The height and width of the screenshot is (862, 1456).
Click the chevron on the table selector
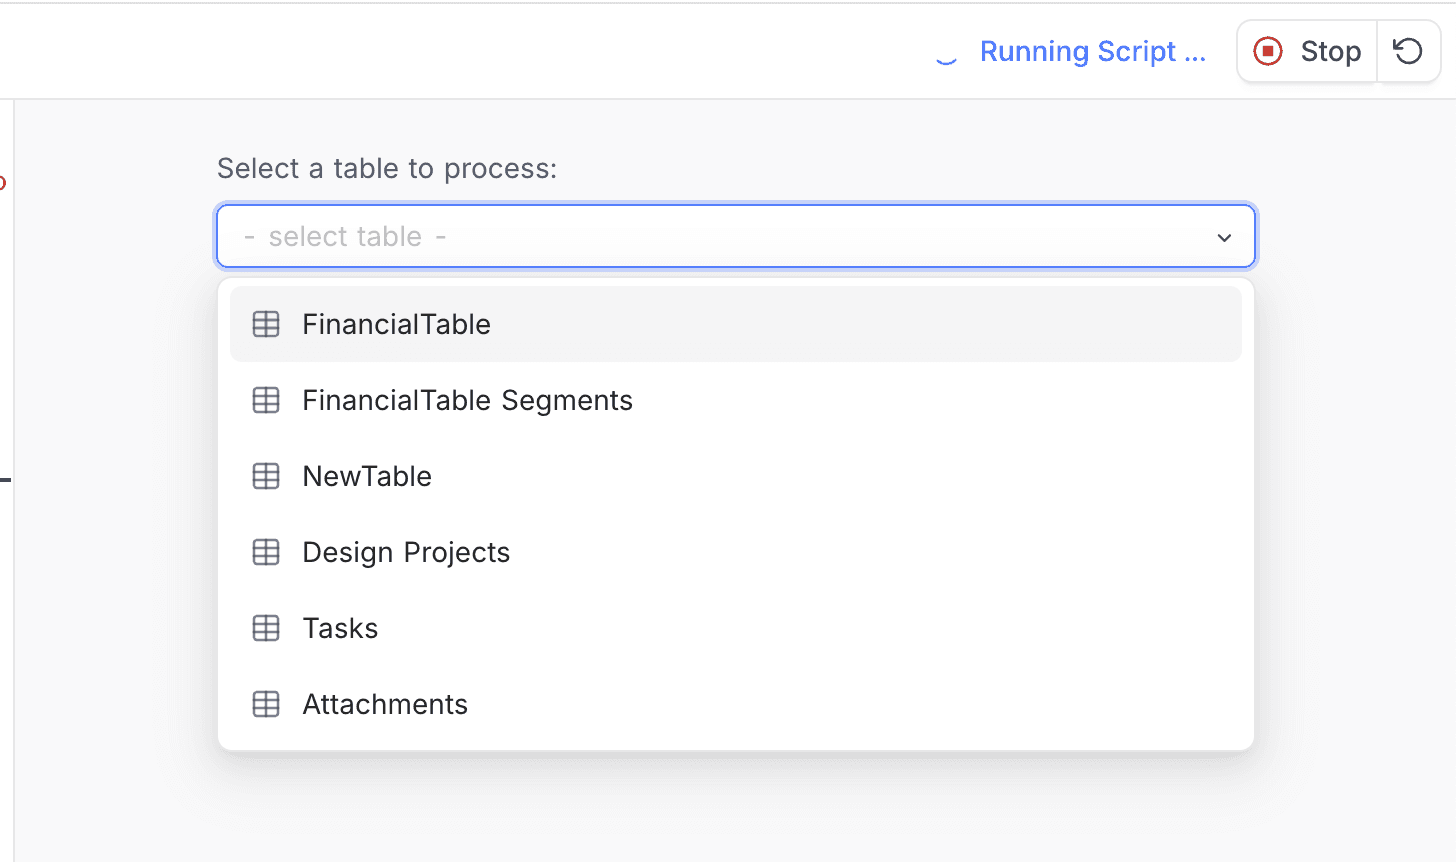point(1224,237)
